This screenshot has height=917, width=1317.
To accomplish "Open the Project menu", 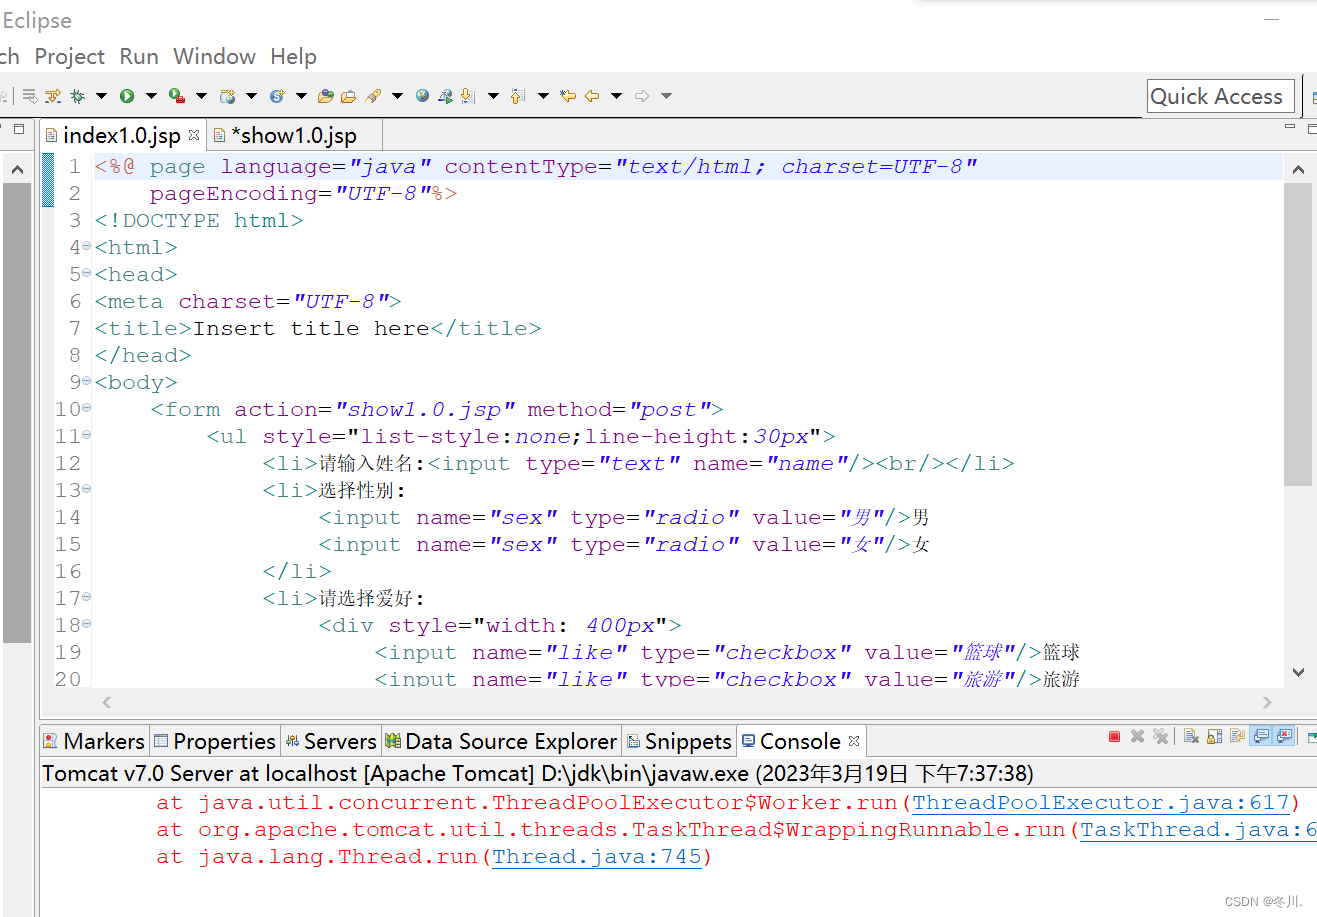I will (x=69, y=57).
